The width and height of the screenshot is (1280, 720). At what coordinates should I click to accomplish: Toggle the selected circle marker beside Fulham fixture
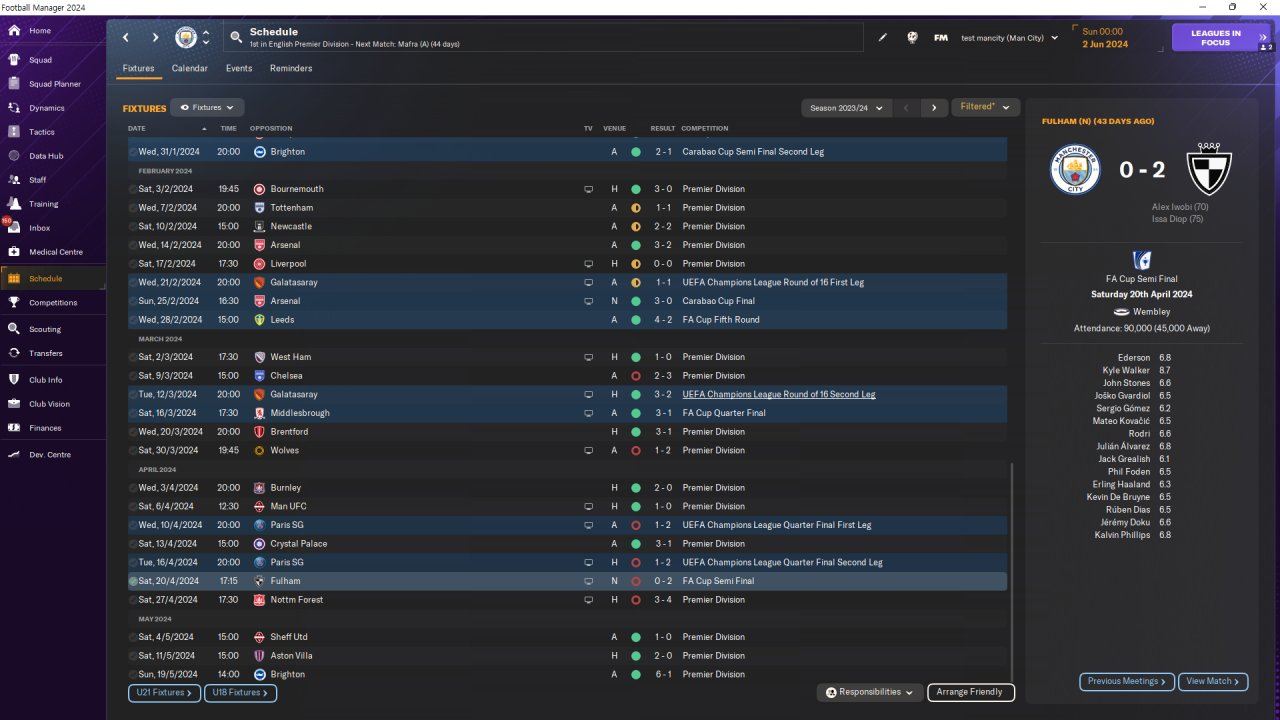pos(133,581)
